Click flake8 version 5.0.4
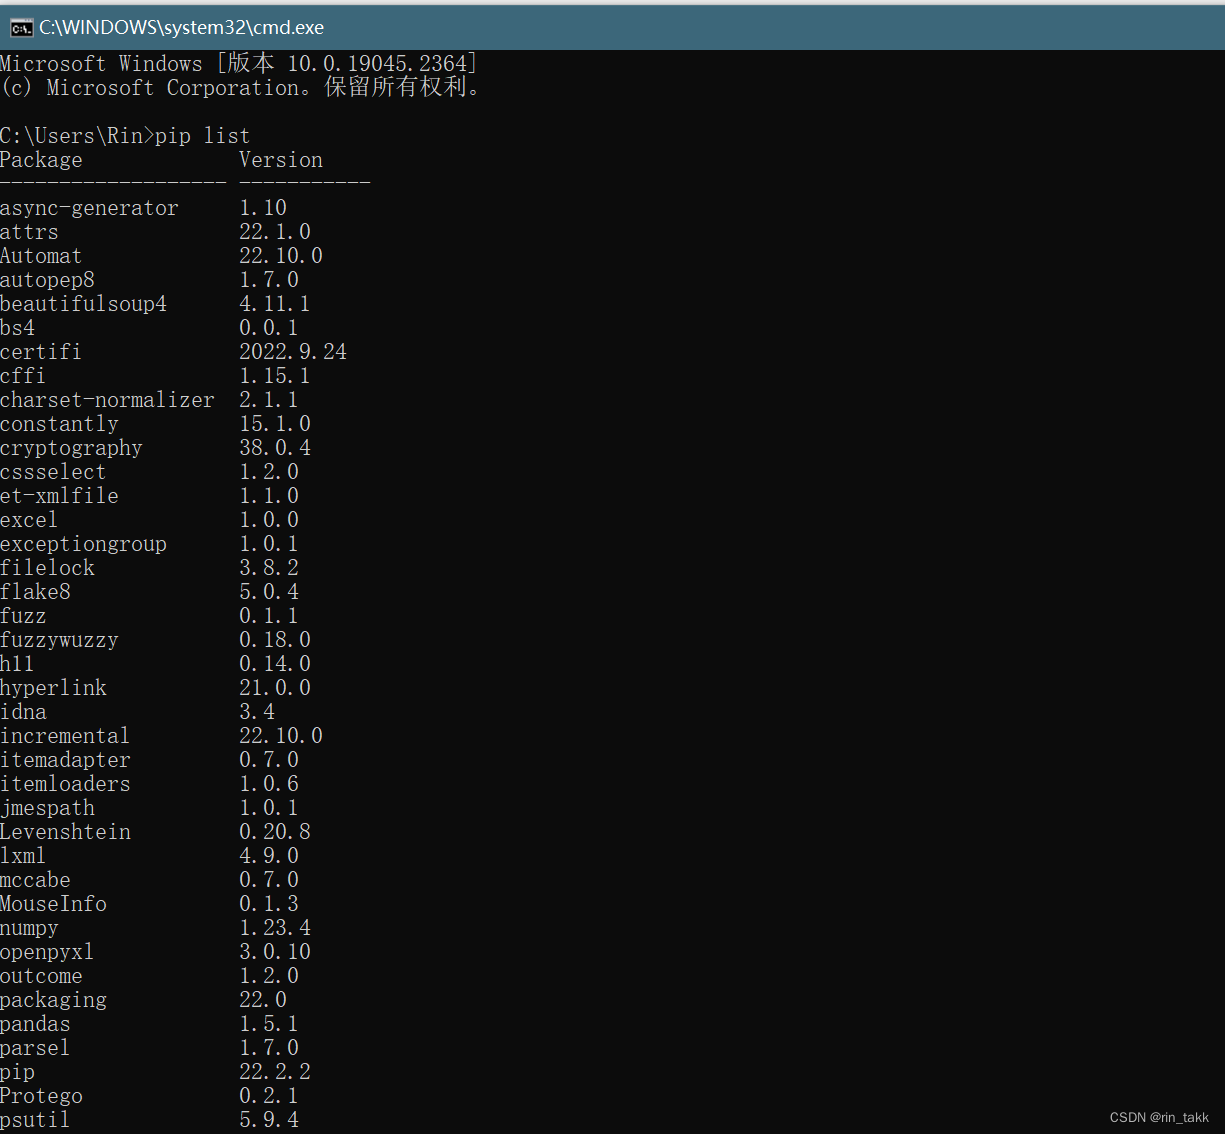 (x=269, y=592)
